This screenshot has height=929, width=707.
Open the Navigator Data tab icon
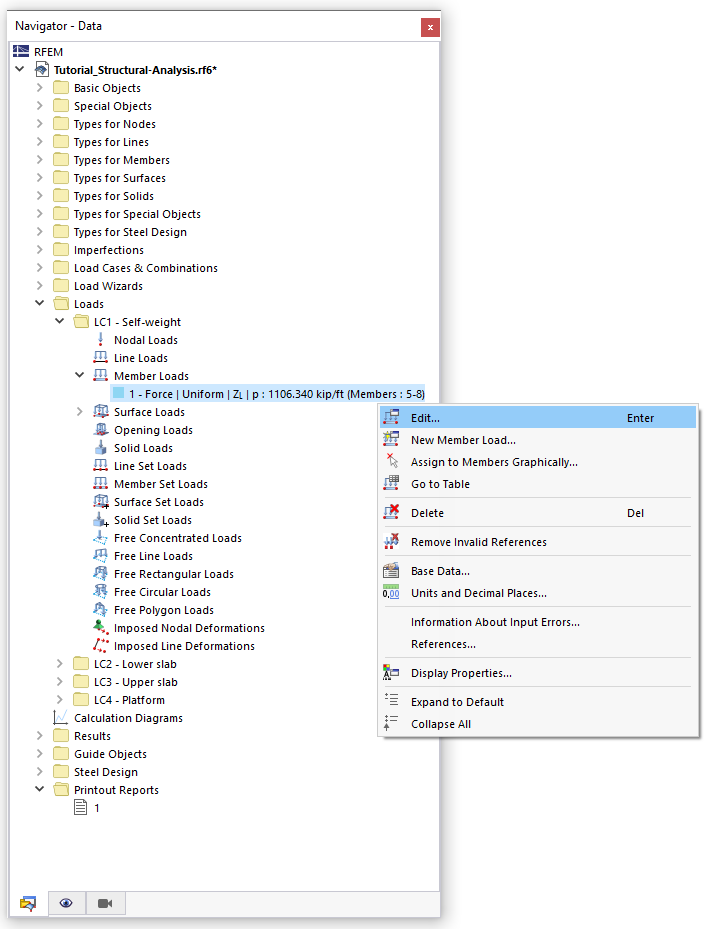(28, 904)
